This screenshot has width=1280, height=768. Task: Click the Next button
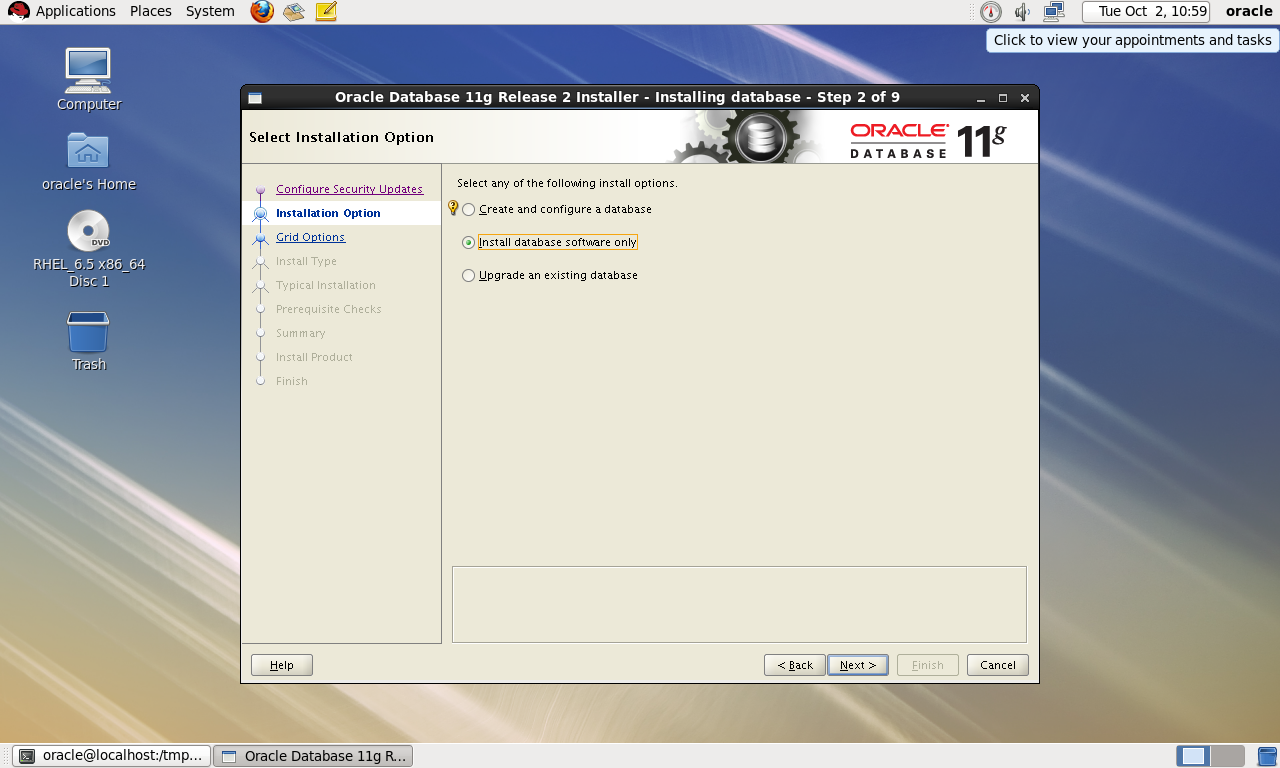click(858, 665)
